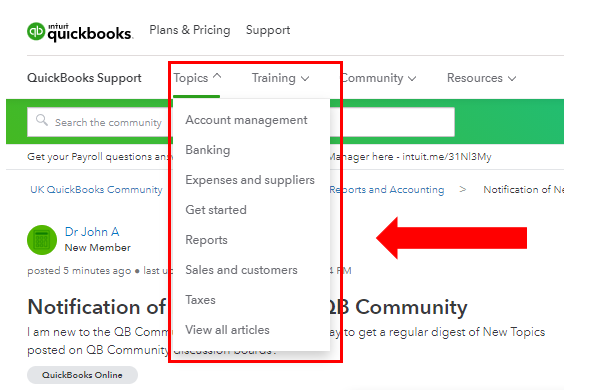This screenshot has width=594, height=390.
Task: Select Banking from the Topics menu
Action: pos(208,150)
